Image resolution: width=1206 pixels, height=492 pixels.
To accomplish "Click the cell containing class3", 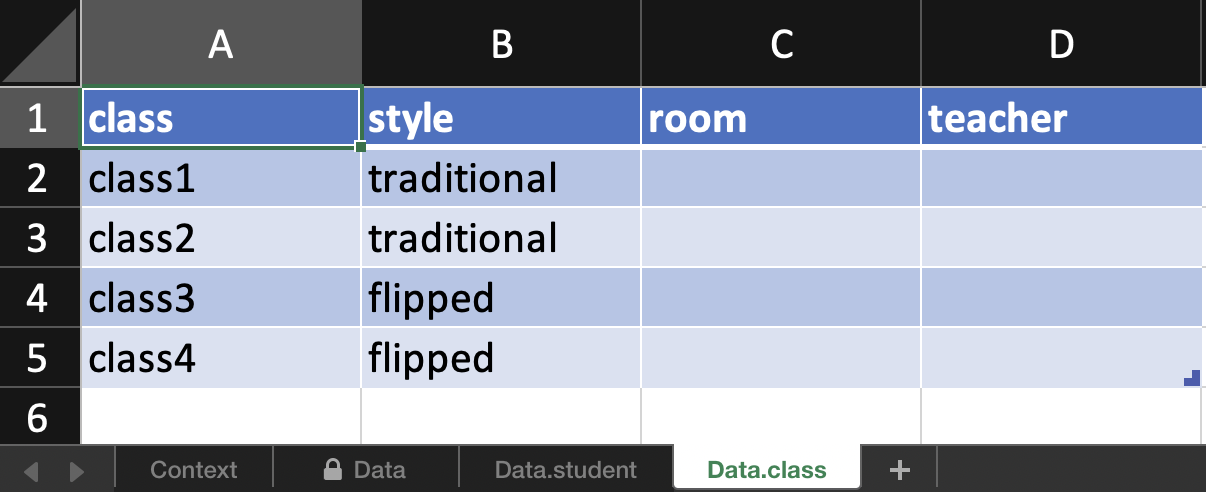I will pos(220,297).
